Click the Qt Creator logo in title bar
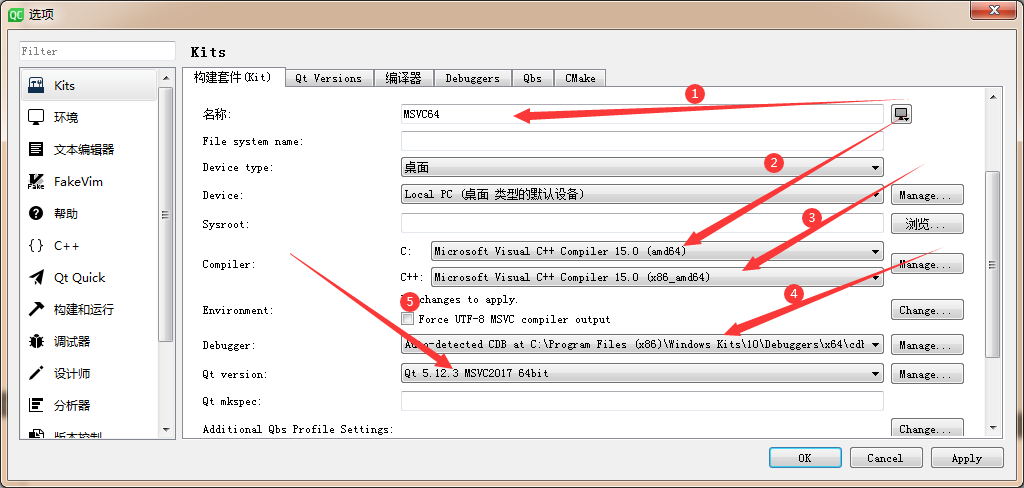 [x=16, y=15]
